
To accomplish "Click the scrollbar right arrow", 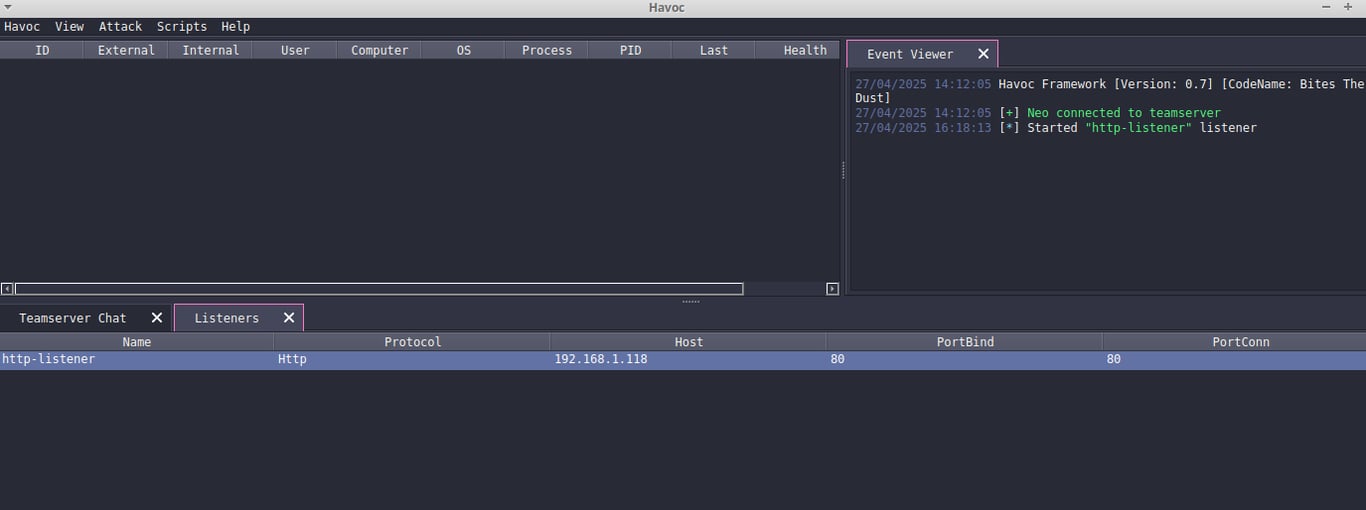I will pos(832,289).
